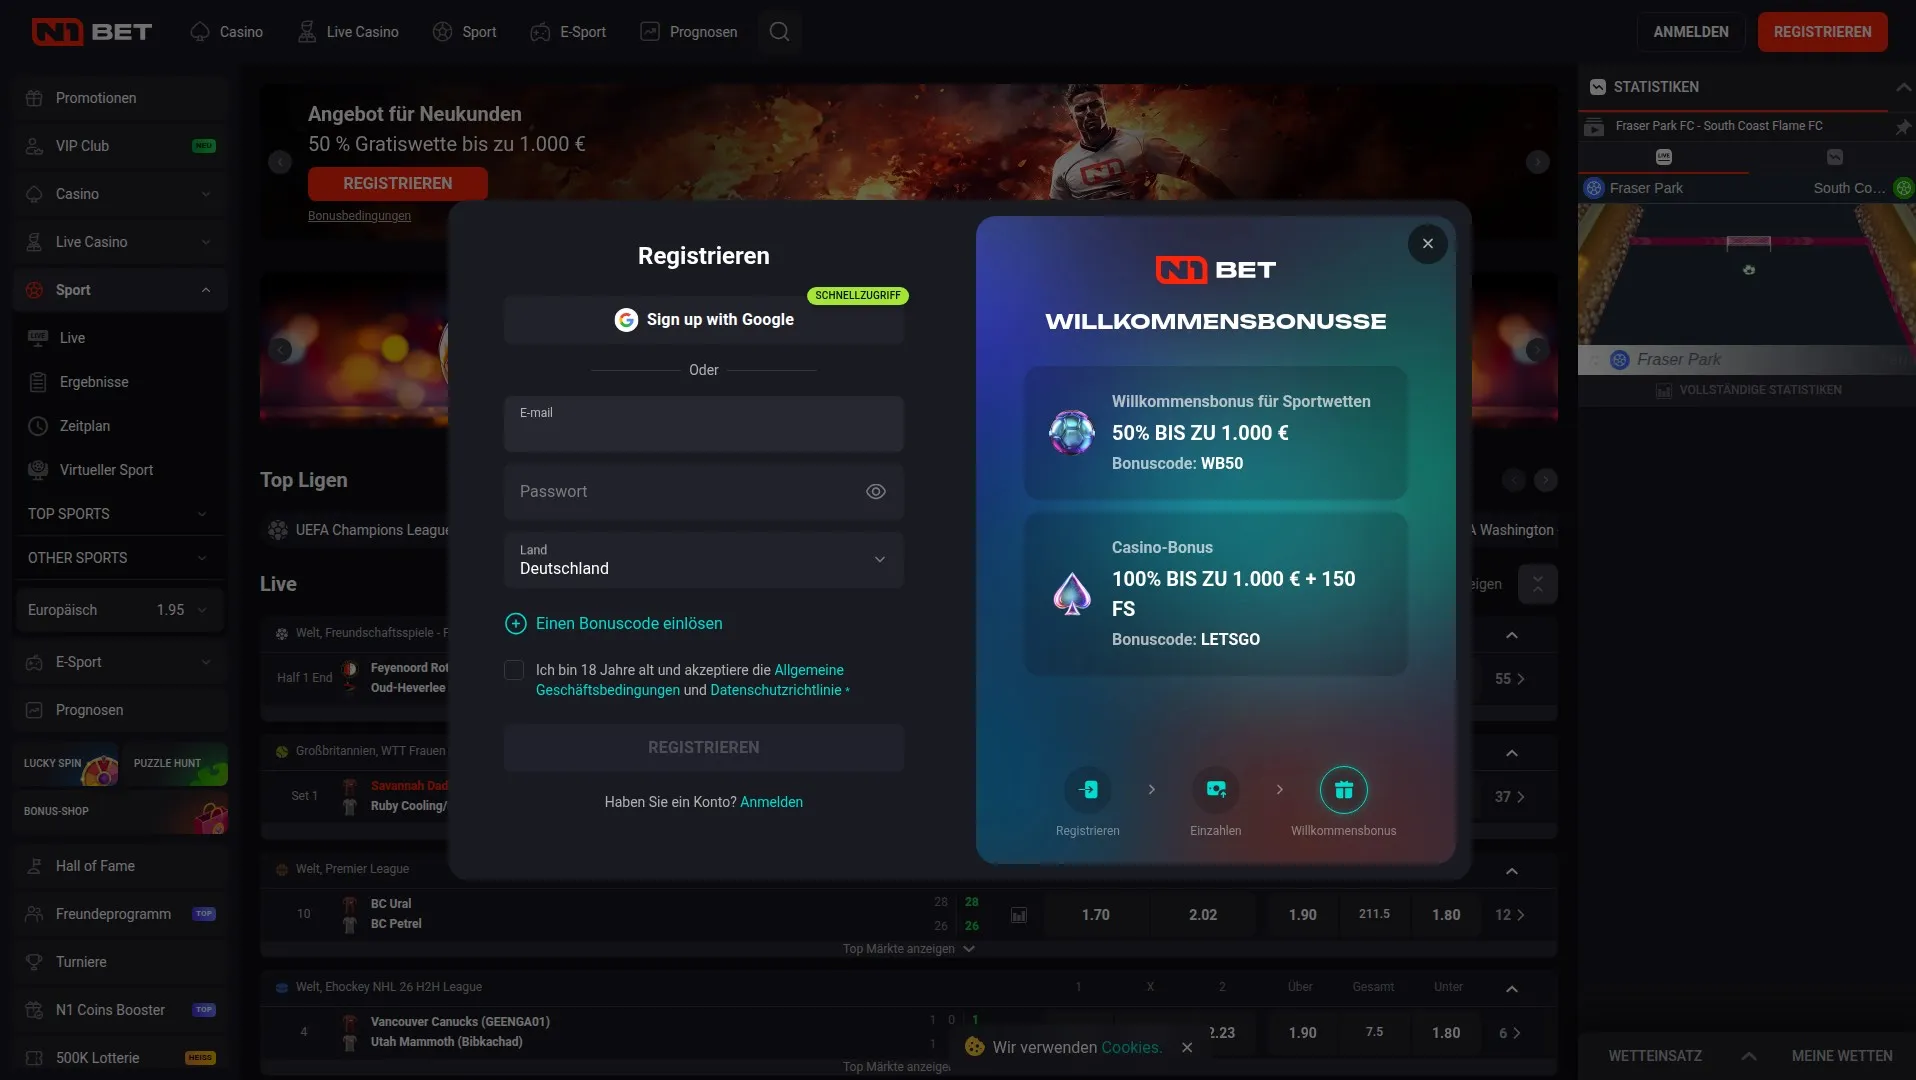
Task: Click the Passwort input field
Action: [x=704, y=492]
